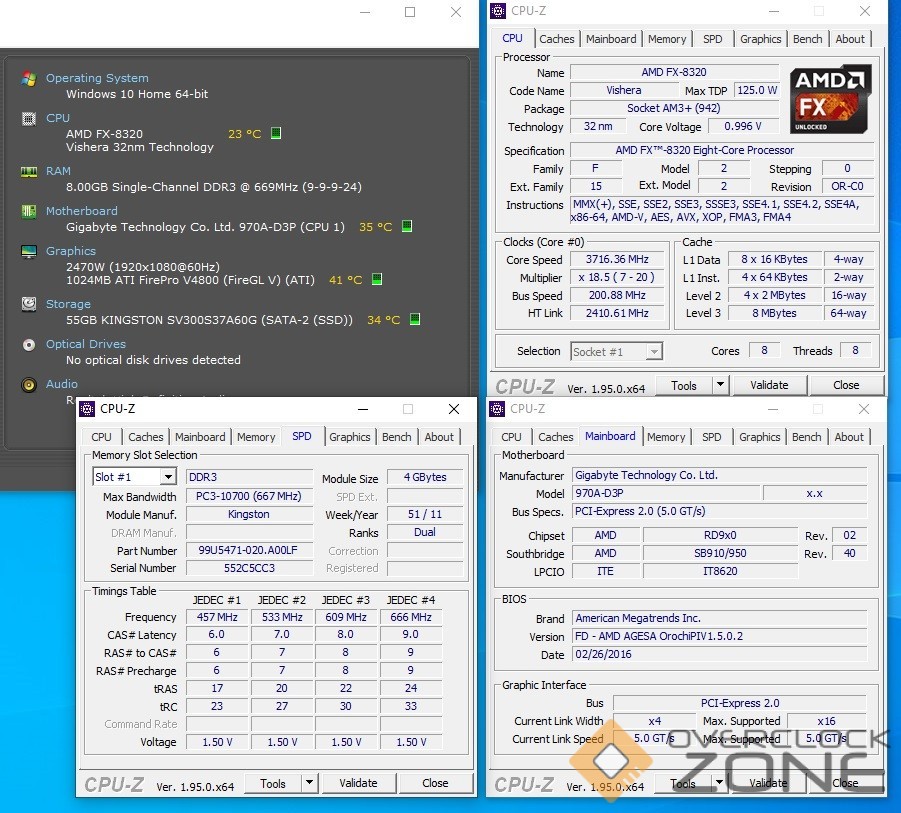
Task: Open the Optical Drives section link
Action: coord(86,344)
